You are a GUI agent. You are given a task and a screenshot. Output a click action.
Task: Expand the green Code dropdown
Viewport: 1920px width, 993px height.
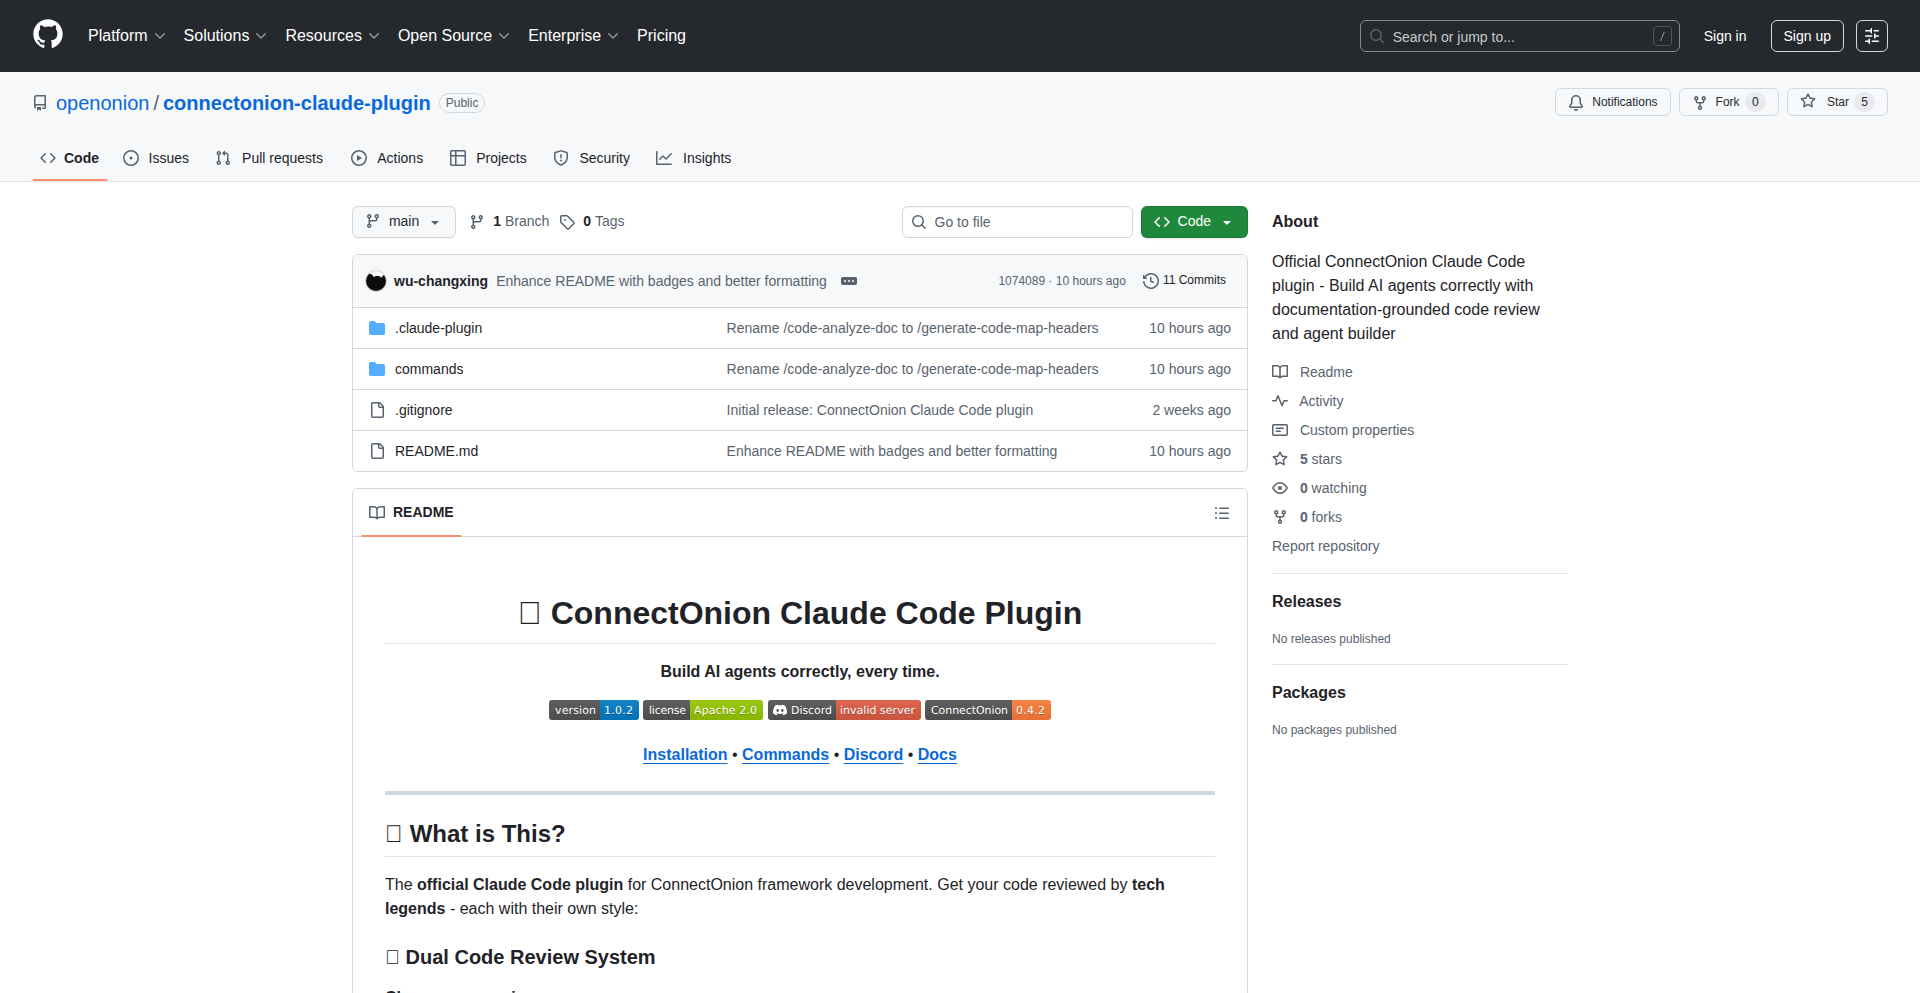[x=1193, y=222]
